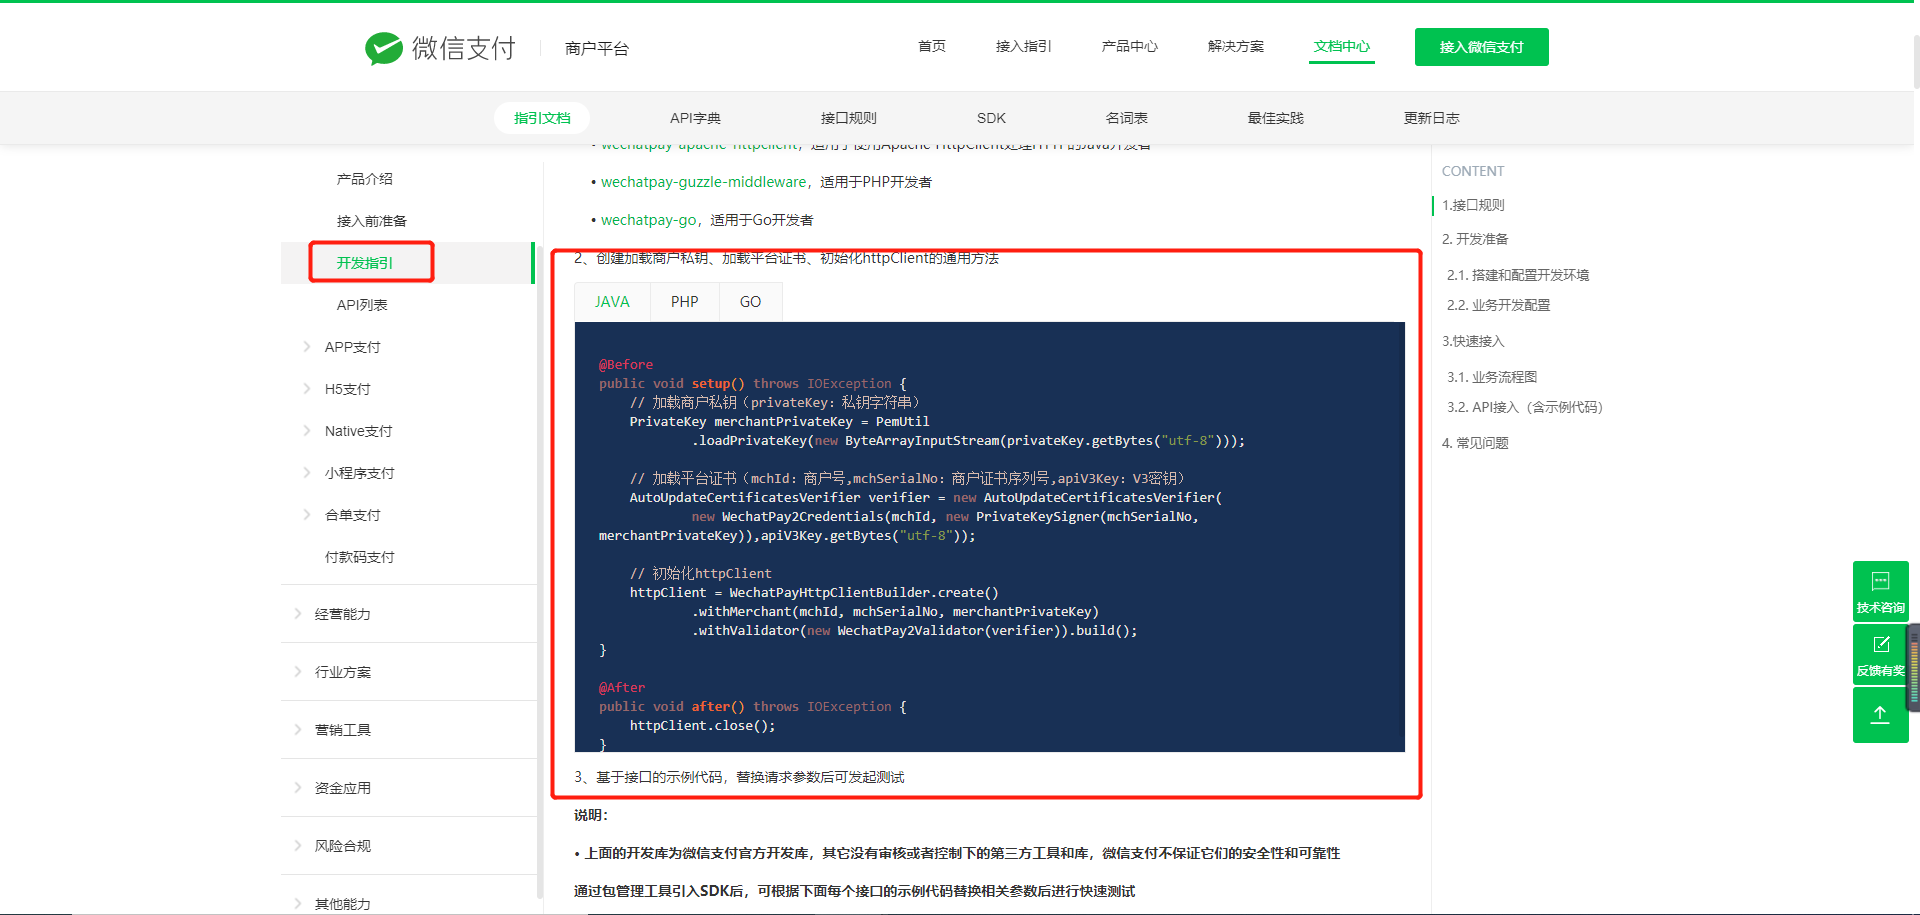1920x915 pixels.
Task: Expand the 行业方案 category
Action: [342, 672]
